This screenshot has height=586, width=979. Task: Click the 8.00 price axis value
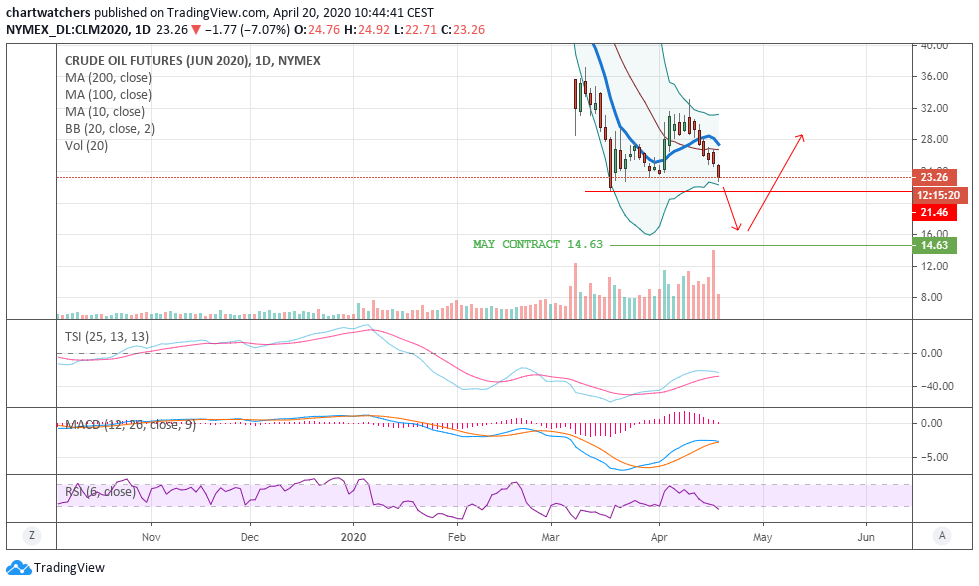point(931,297)
